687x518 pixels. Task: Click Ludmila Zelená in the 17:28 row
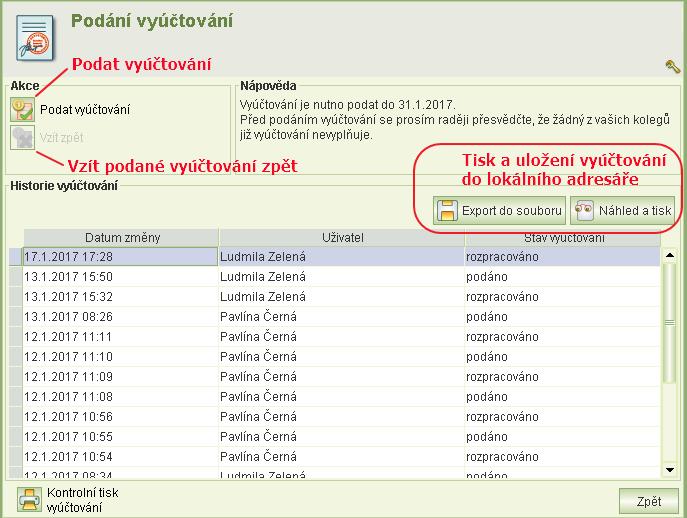point(263,257)
